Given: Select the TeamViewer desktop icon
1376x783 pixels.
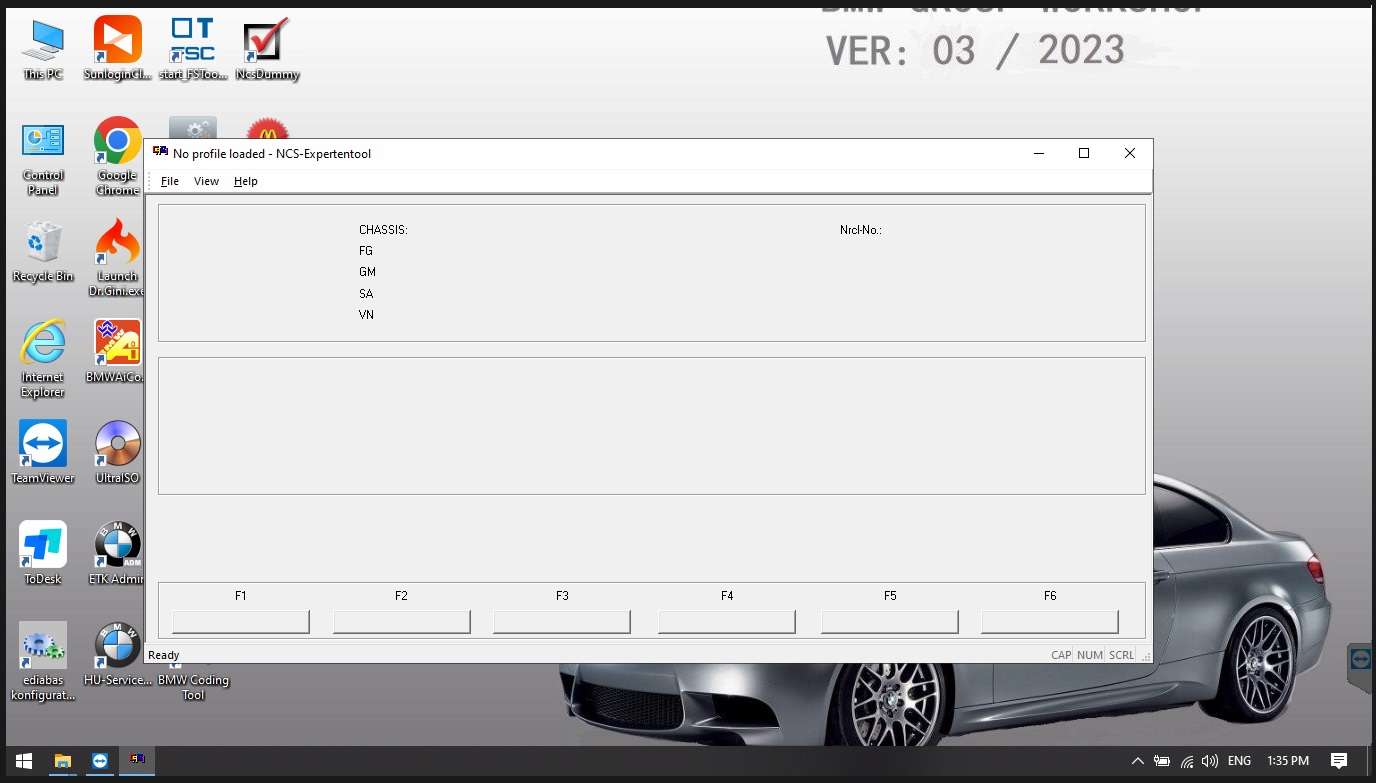Looking at the screenshot, I should pos(43,445).
